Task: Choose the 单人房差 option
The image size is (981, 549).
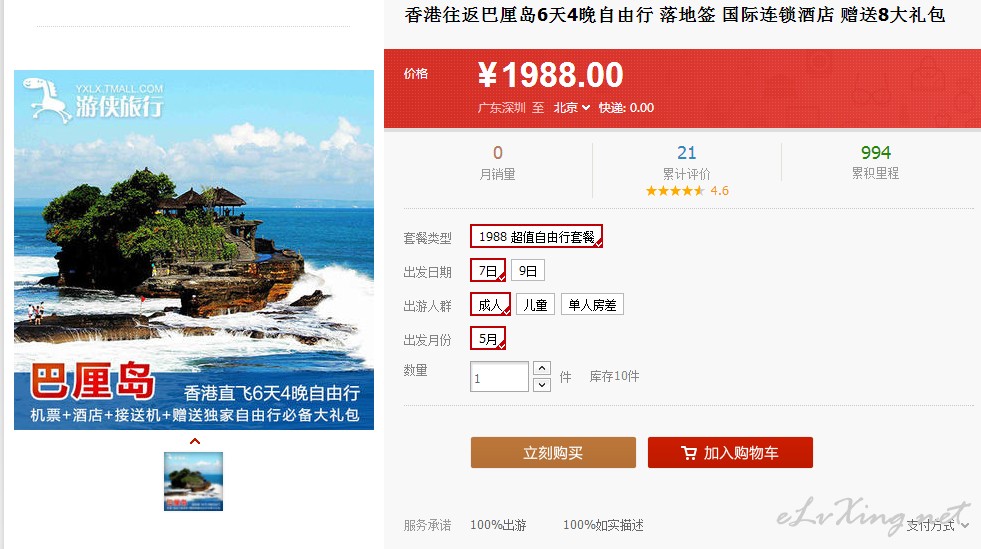Action: (592, 305)
